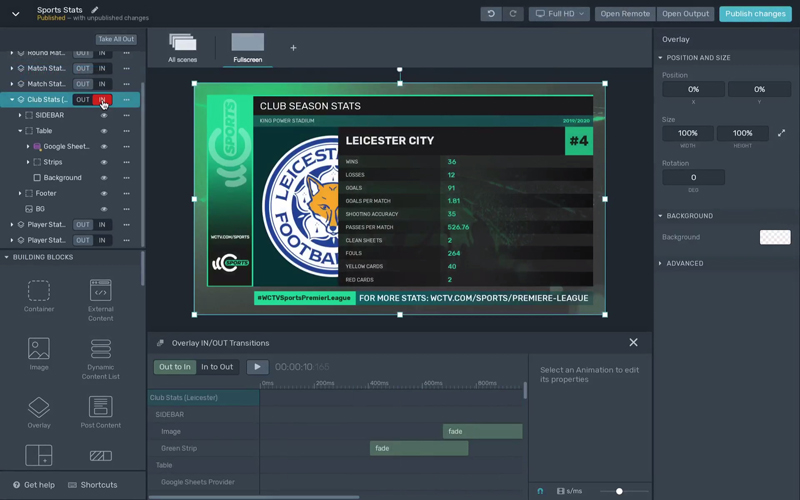Open more options for Strips row
The image size is (800, 500).
(x=127, y=162)
